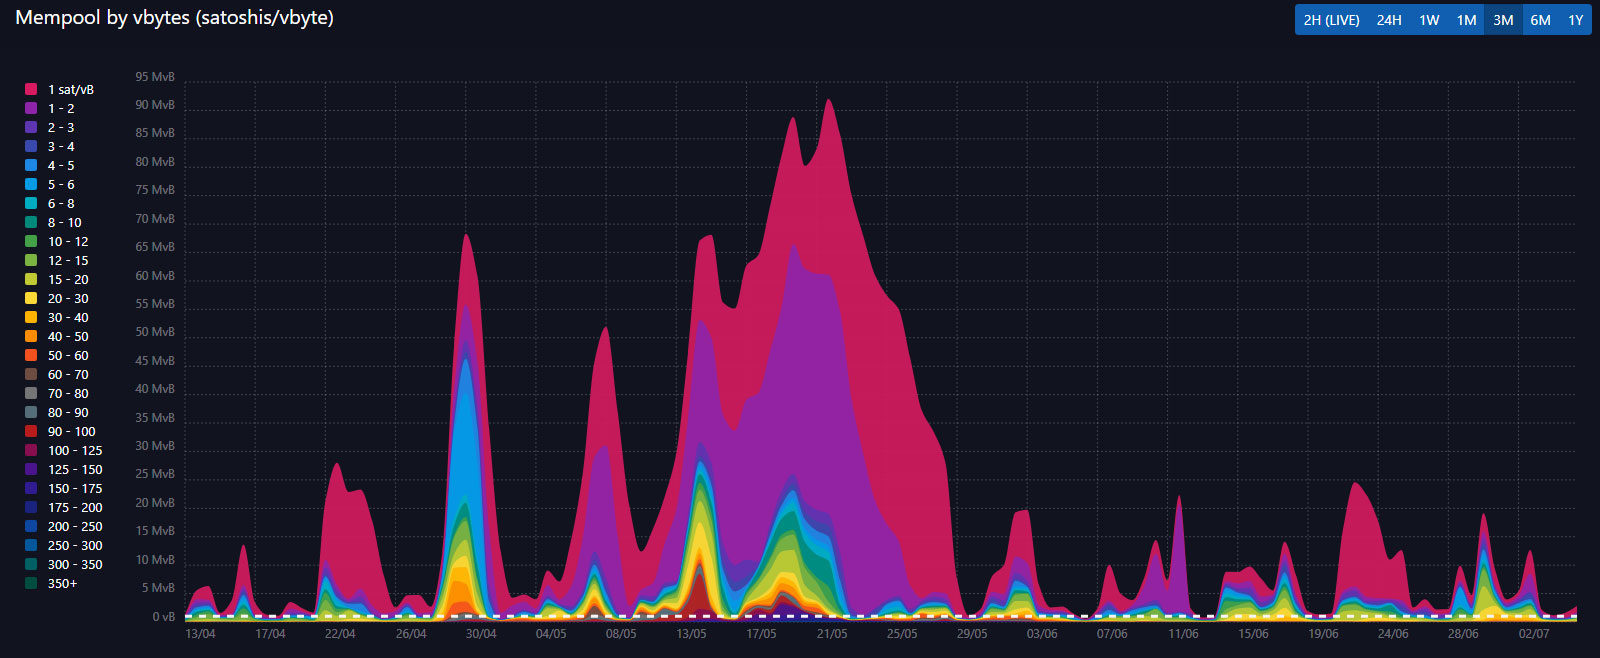Viewport: 1600px width, 658px height.
Task: Toggle the 125 - 150 legend swatch
Action: pos(31,469)
